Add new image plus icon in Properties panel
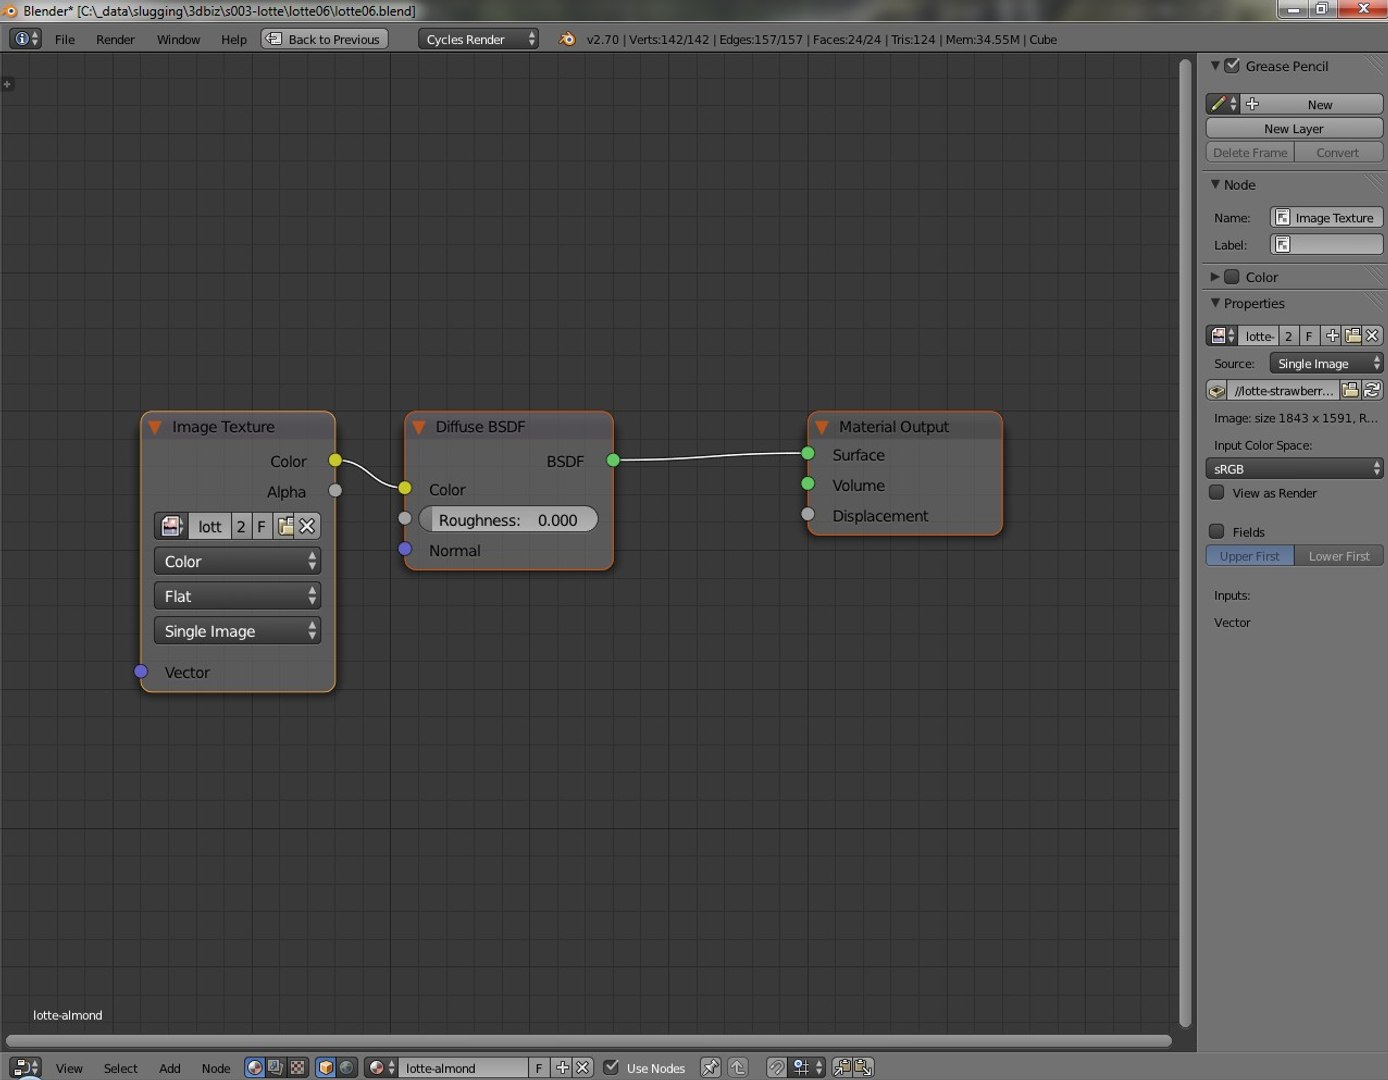The width and height of the screenshot is (1388, 1080). (1332, 336)
